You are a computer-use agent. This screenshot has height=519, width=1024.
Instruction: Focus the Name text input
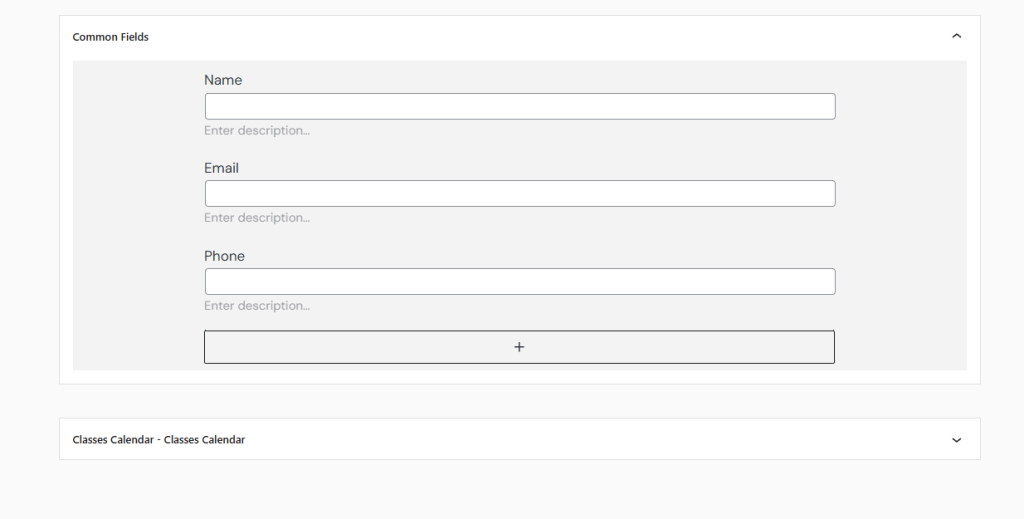pos(519,107)
